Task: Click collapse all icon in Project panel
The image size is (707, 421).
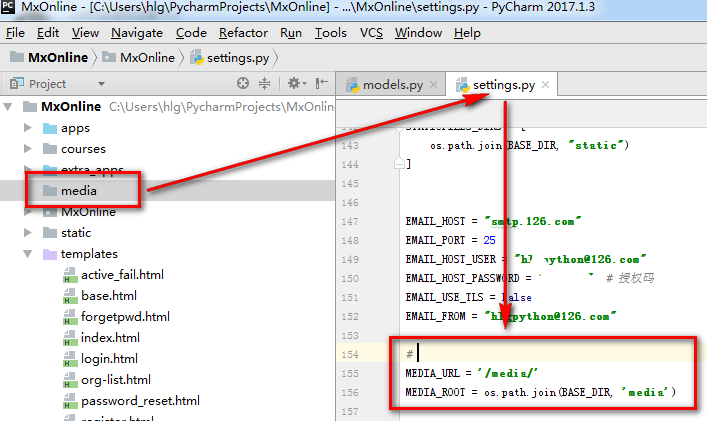Action: pos(265,83)
